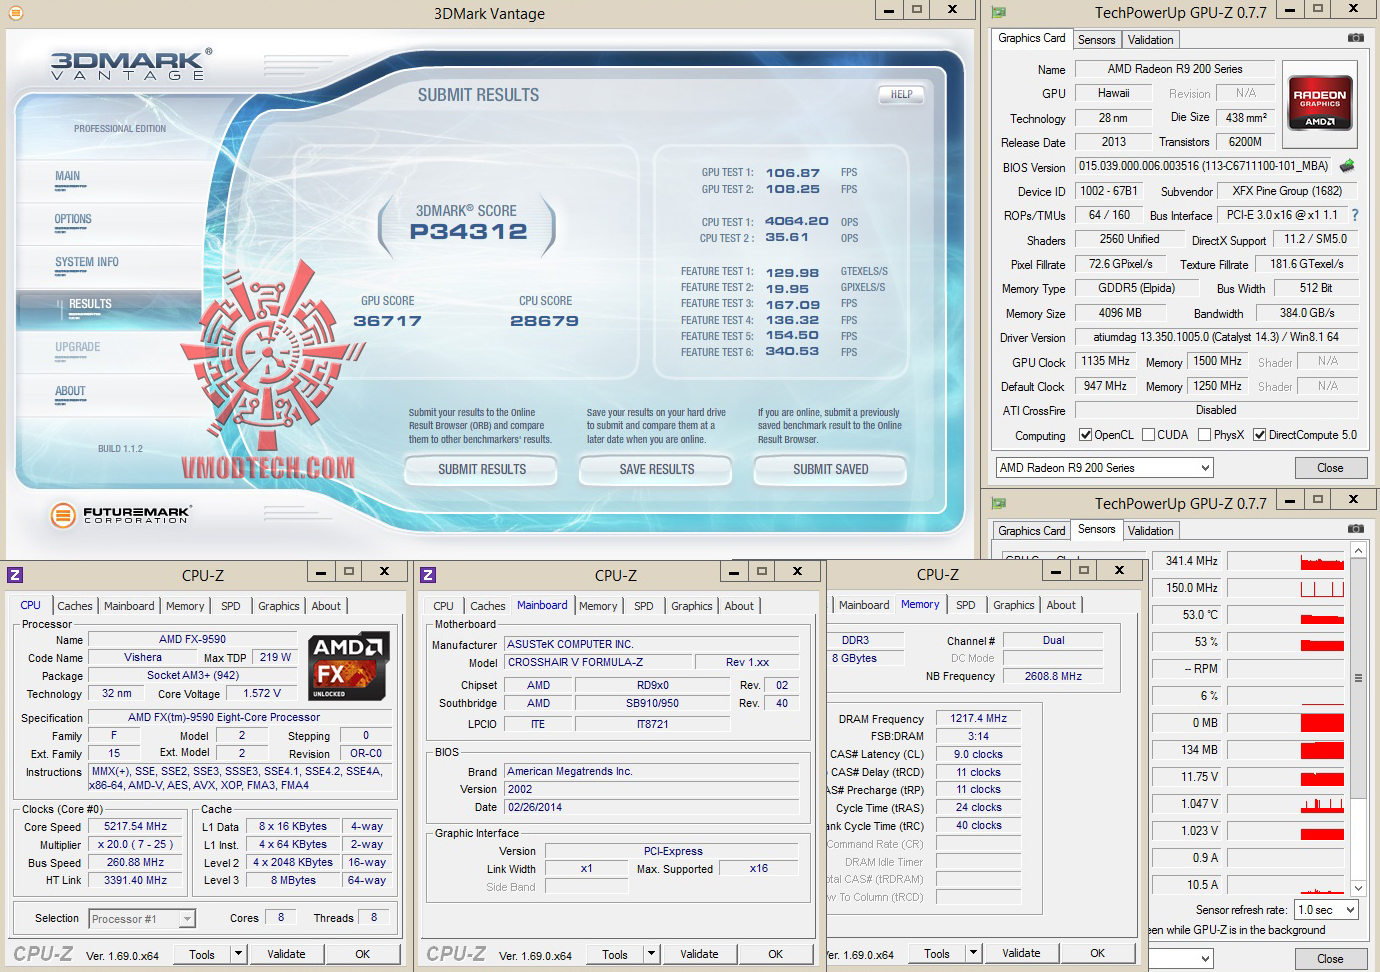Expand Tools arrow in Memory CPU-Z window
The width and height of the screenshot is (1380, 972).
click(974, 953)
